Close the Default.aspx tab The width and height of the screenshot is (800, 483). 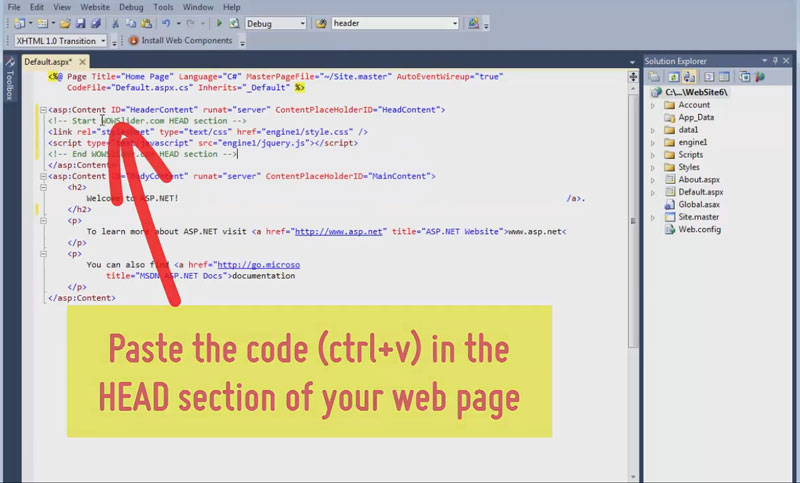coord(82,62)
